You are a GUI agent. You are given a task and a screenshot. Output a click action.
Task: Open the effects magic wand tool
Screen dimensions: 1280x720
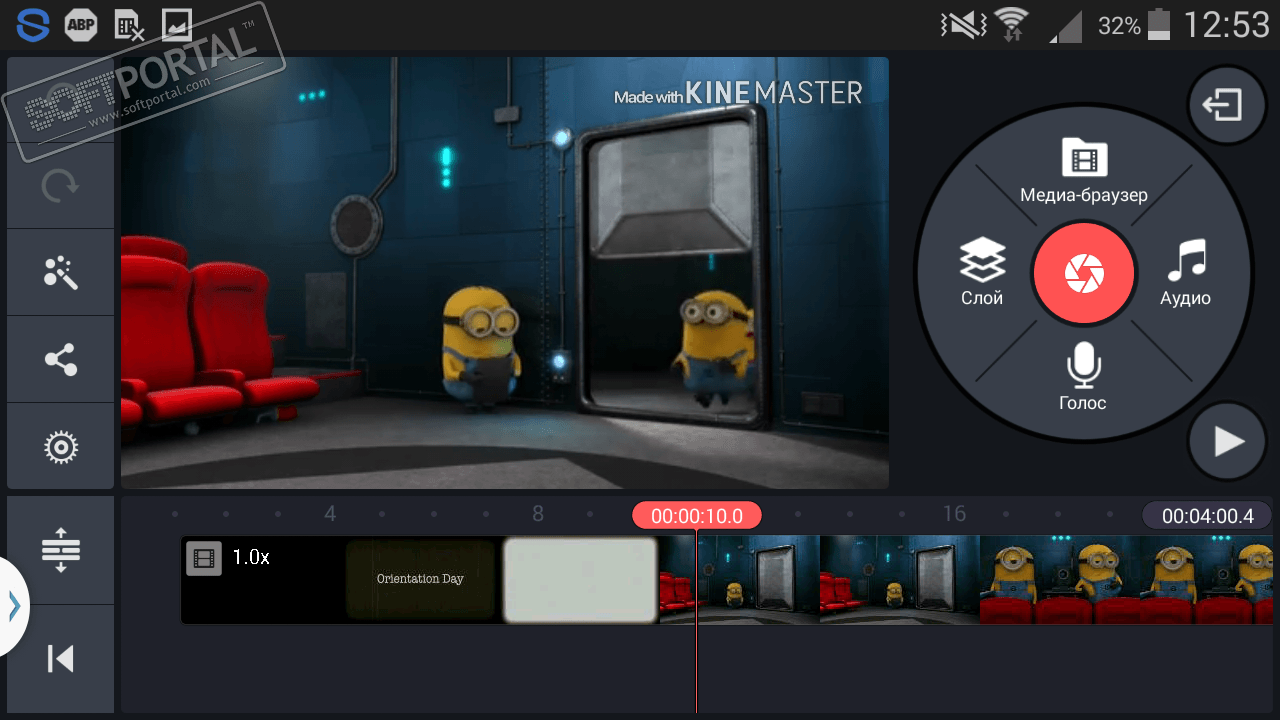(61, 273)
